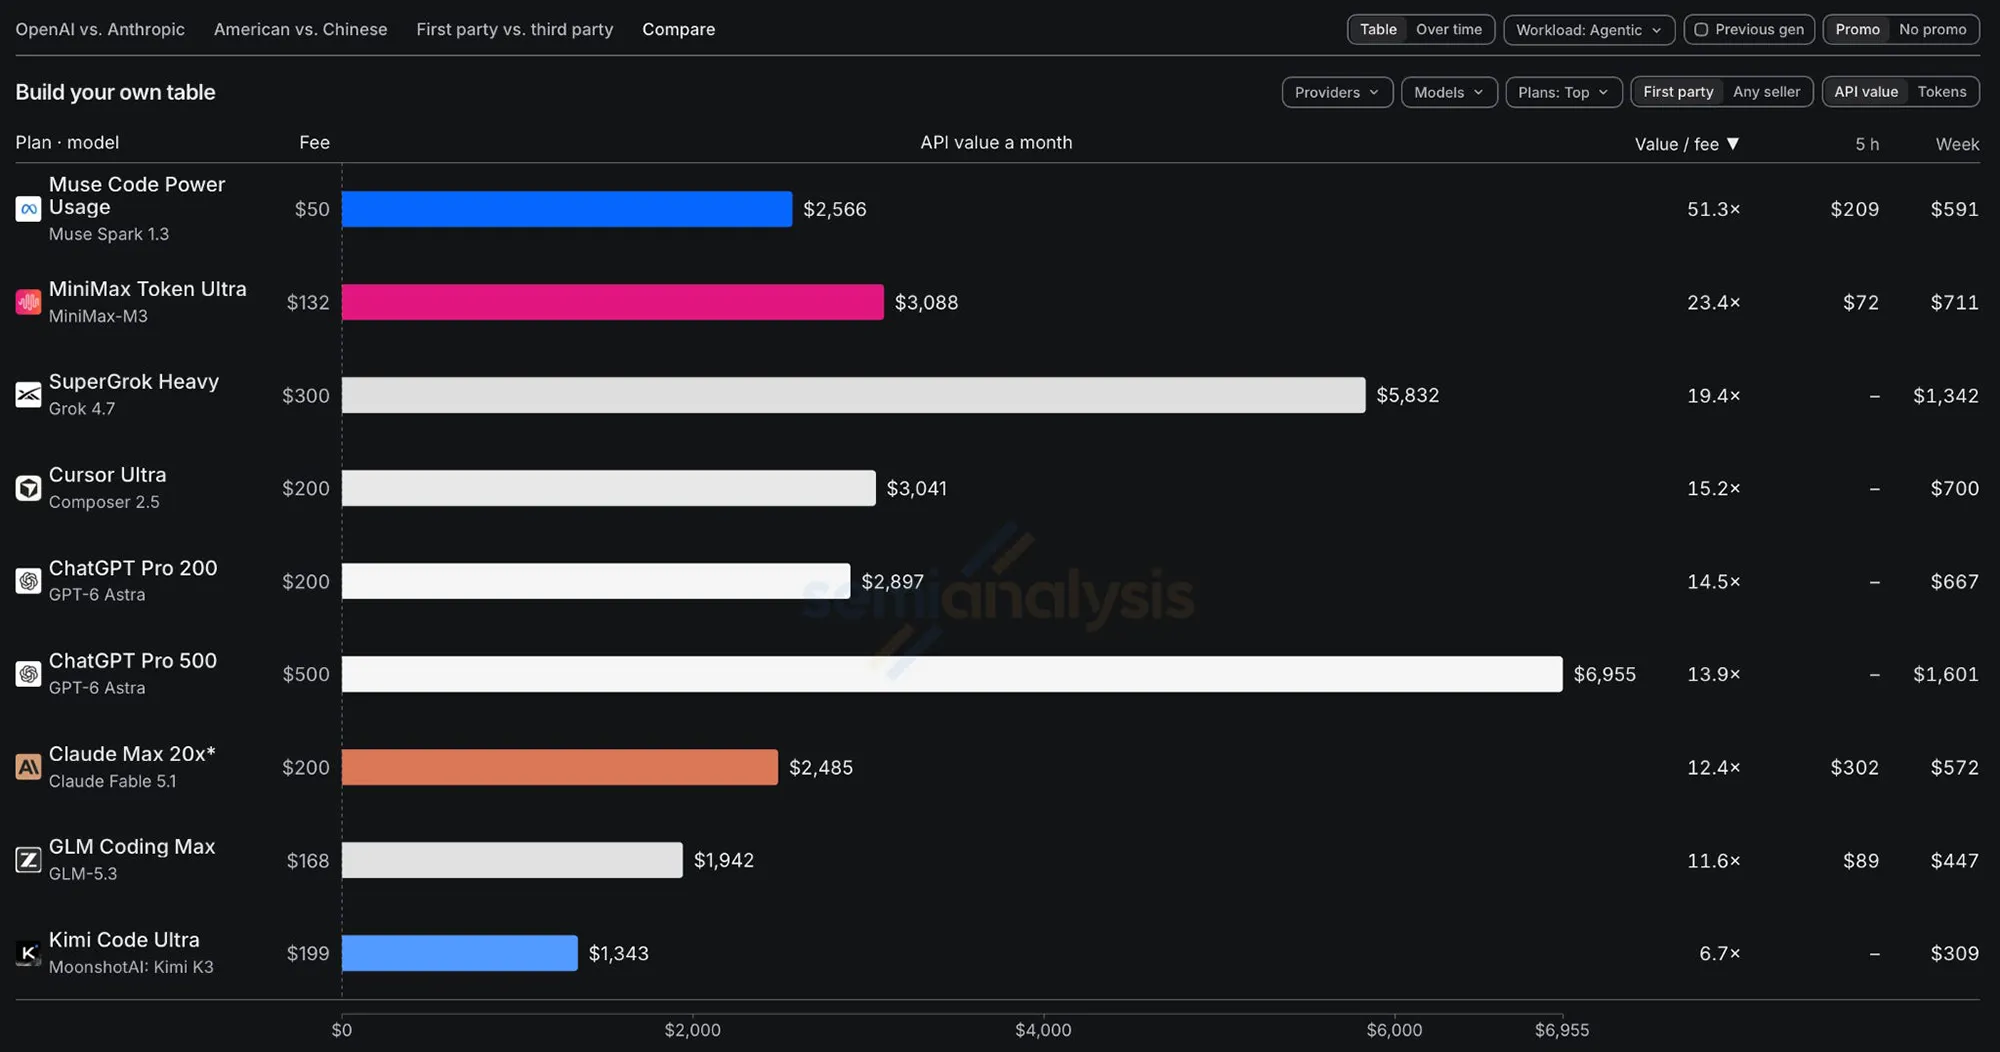
Task: Click the ChatGPT Pro 500 bar
Action: [952, 674]
